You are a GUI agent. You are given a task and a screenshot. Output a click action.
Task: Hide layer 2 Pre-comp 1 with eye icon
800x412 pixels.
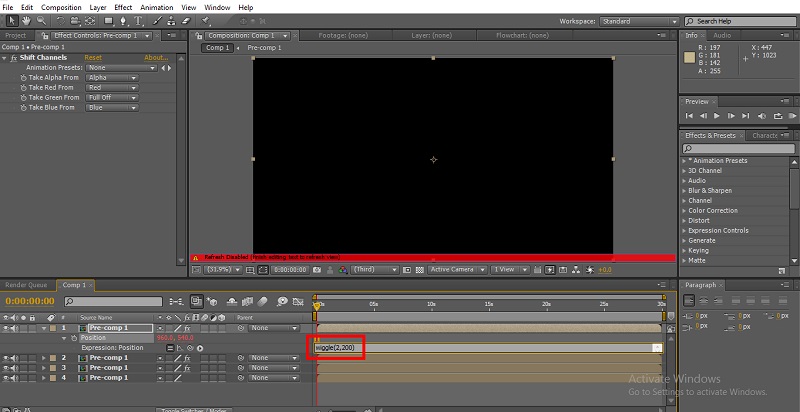pos(5,357)
